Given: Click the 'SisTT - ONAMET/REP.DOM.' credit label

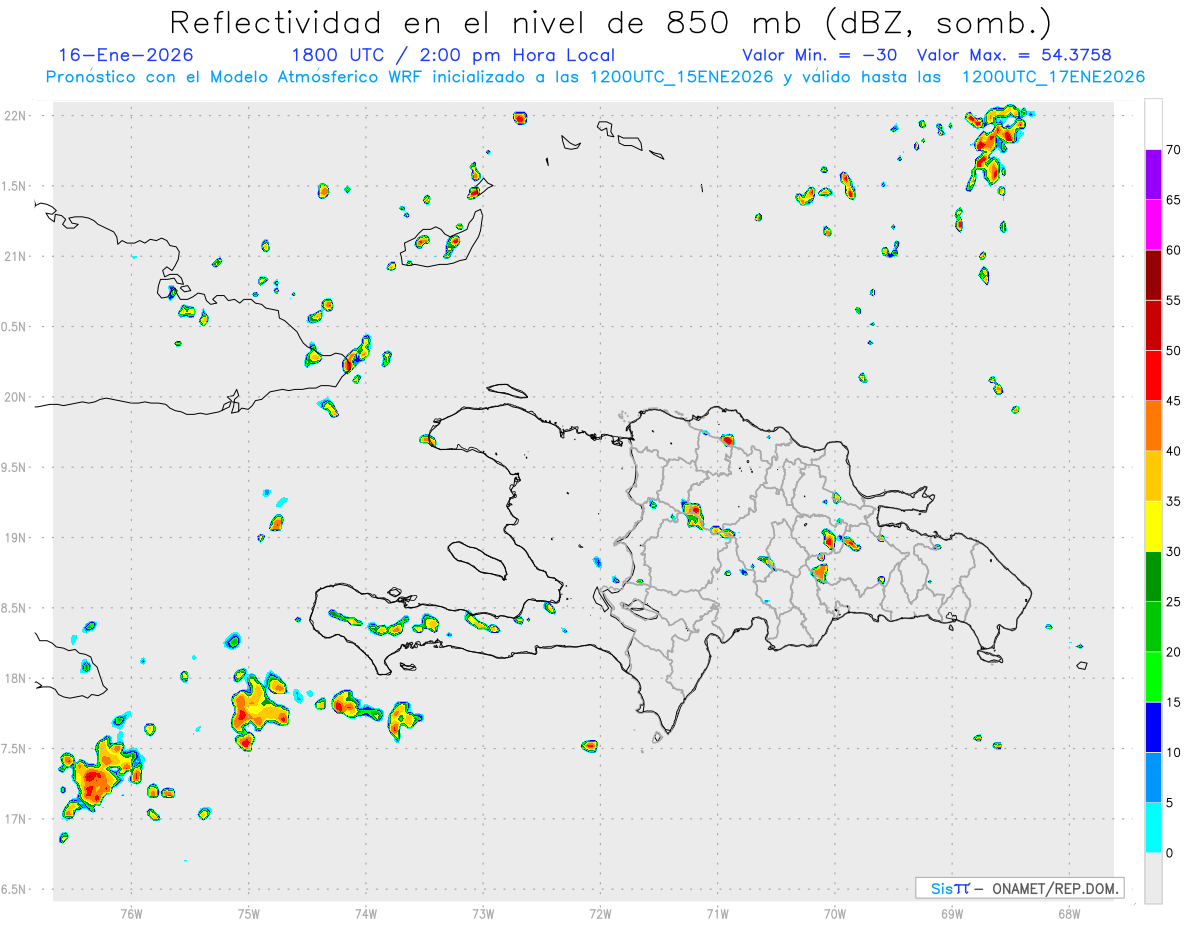Looking at the screenshot, I should pyautogui.click(x=1020, y=888).
